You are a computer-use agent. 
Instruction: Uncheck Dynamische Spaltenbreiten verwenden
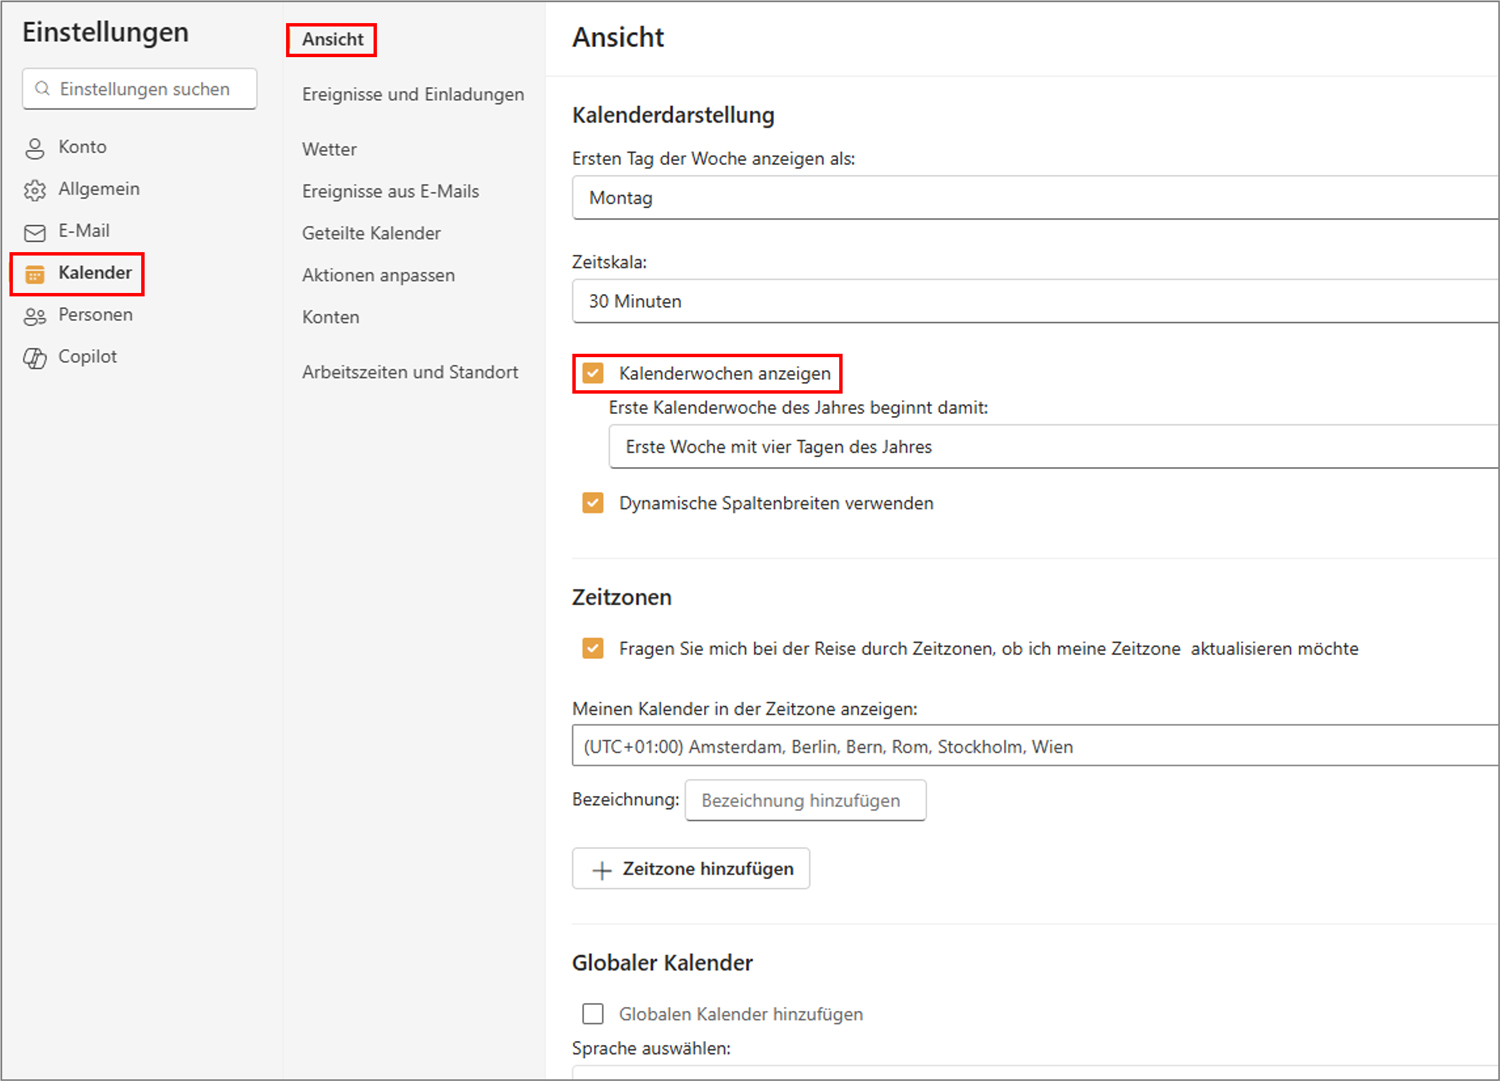pos(593,503)
